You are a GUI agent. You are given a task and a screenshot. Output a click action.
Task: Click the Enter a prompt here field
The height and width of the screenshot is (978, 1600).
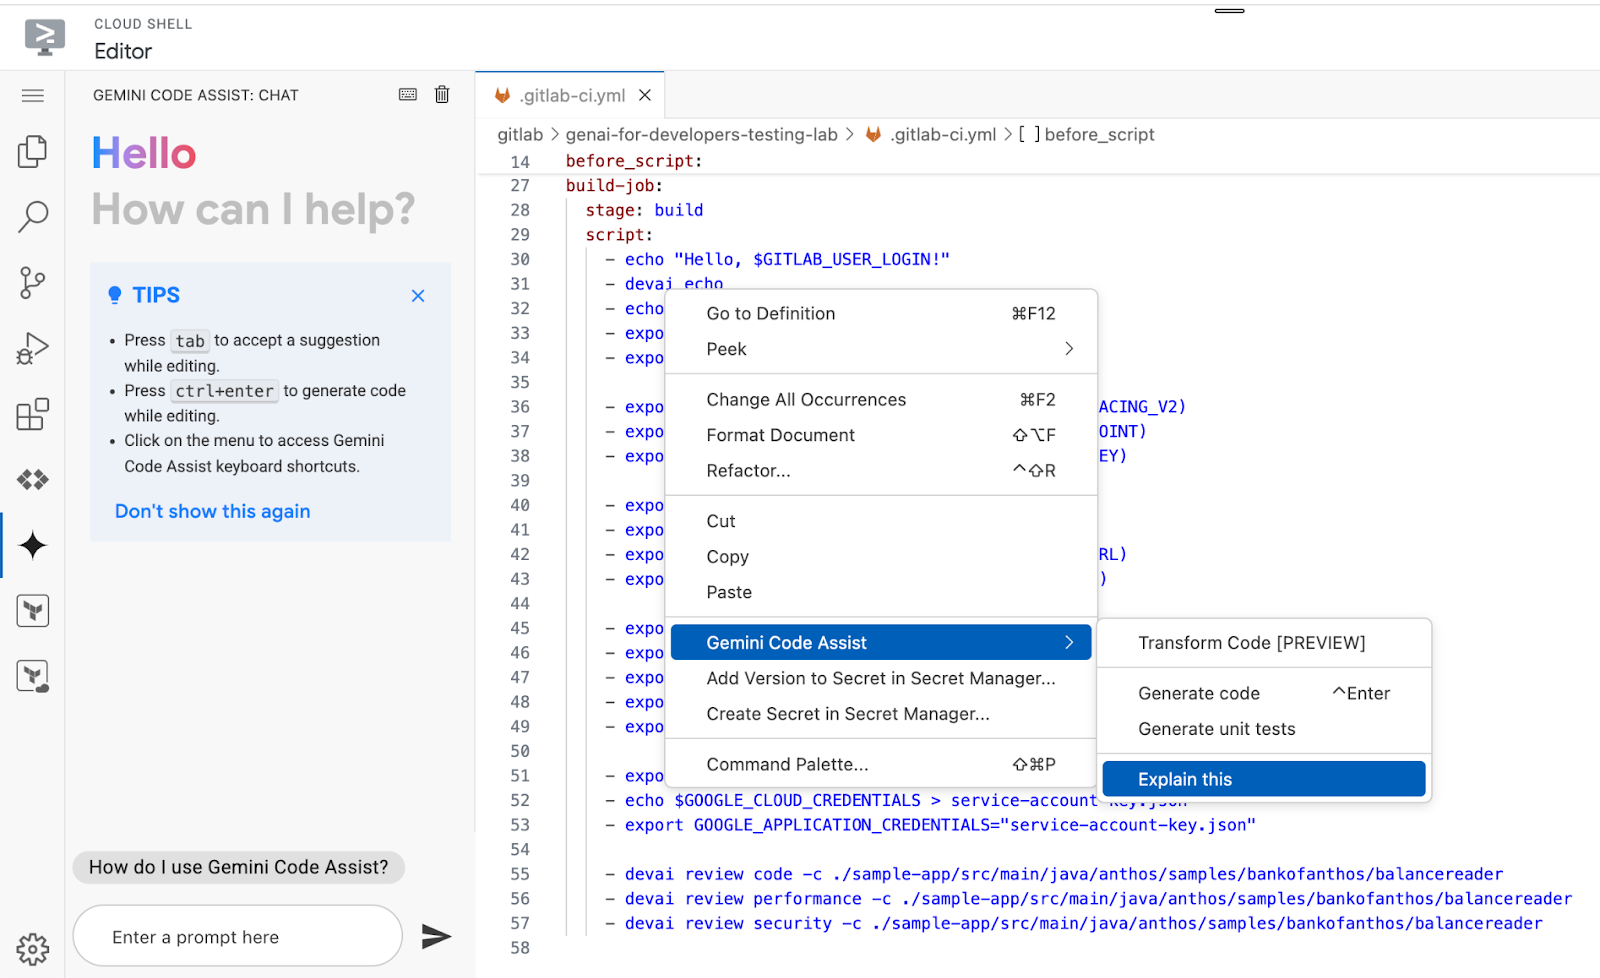click(238, 937)
